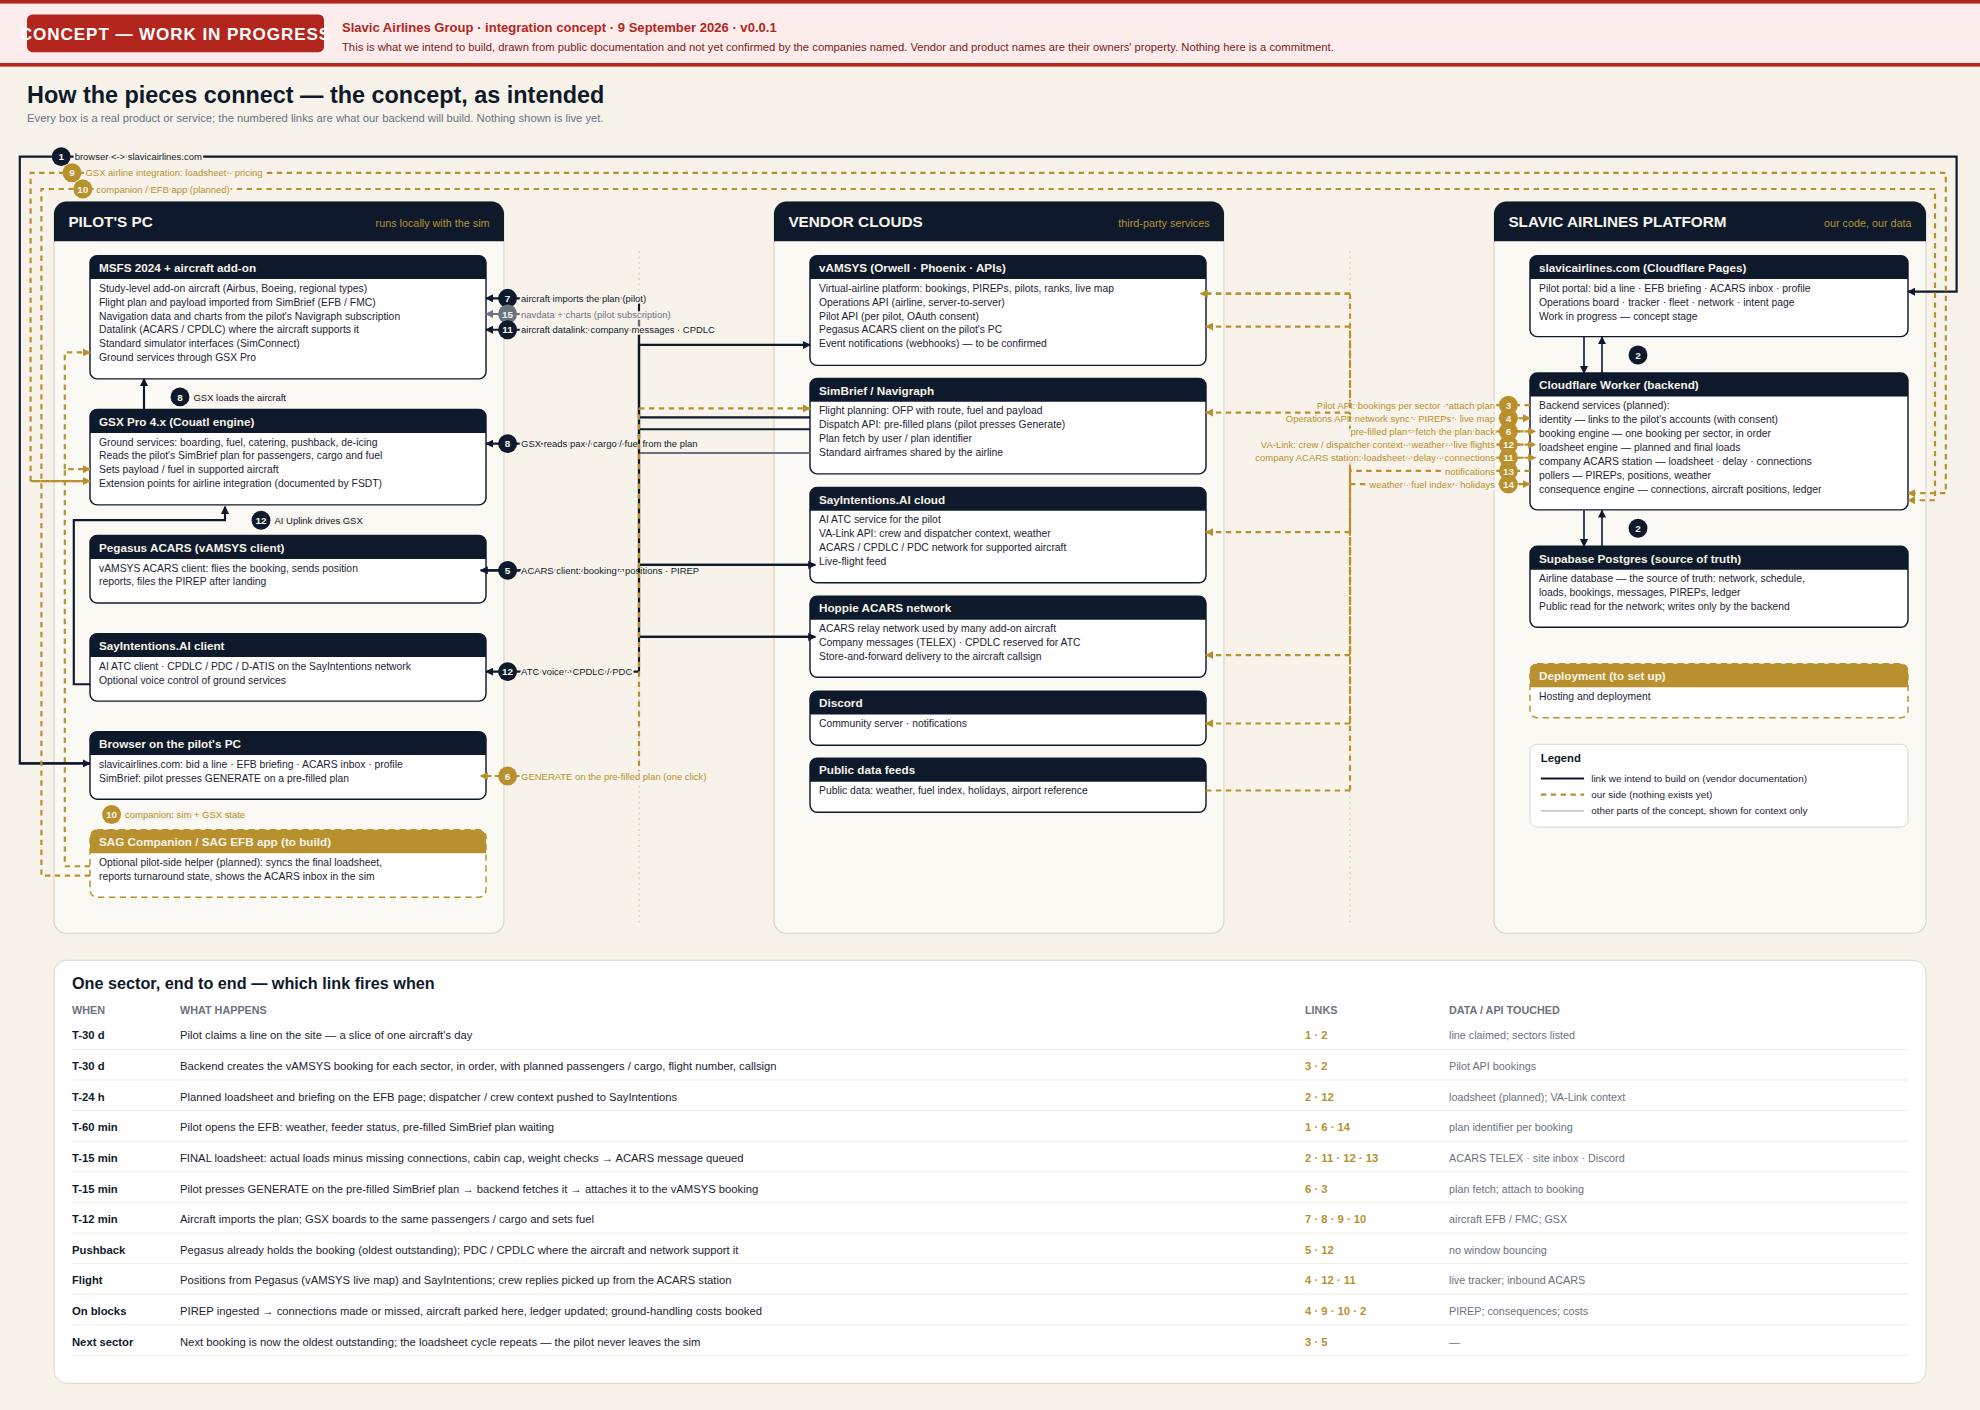Click badge 2 between slavicairlines.com and Cloudflare Worker
The image size is (1980, 1410).
coord(1638,356)
